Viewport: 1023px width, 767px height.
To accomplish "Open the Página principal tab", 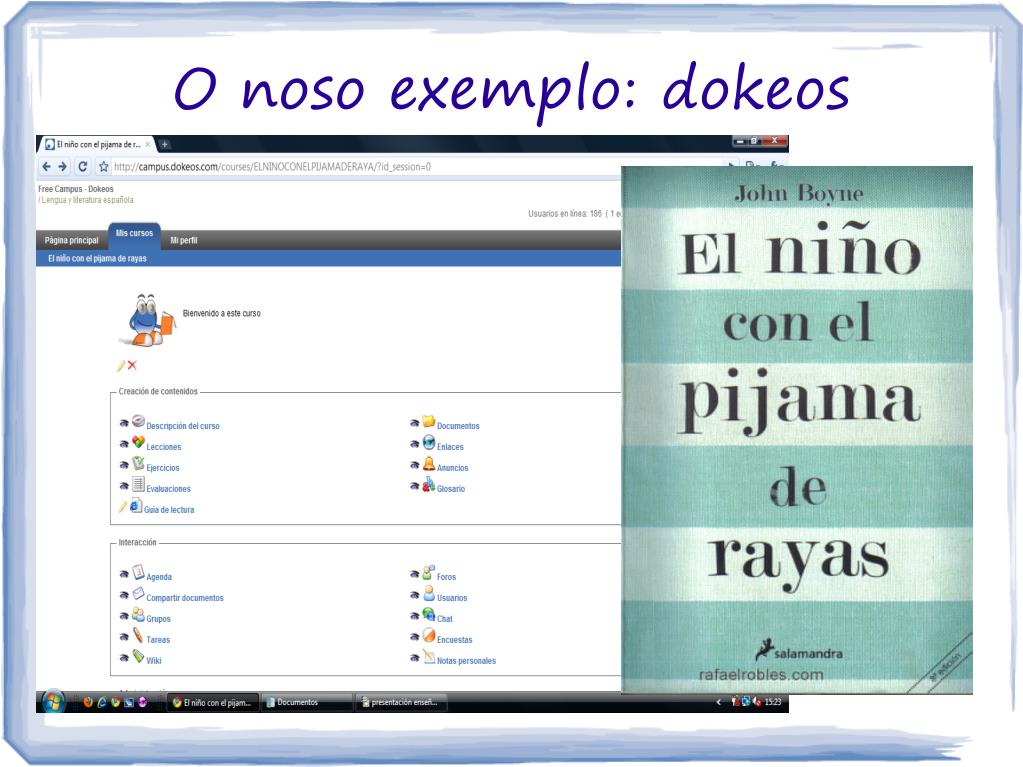I will coord(72,241).
